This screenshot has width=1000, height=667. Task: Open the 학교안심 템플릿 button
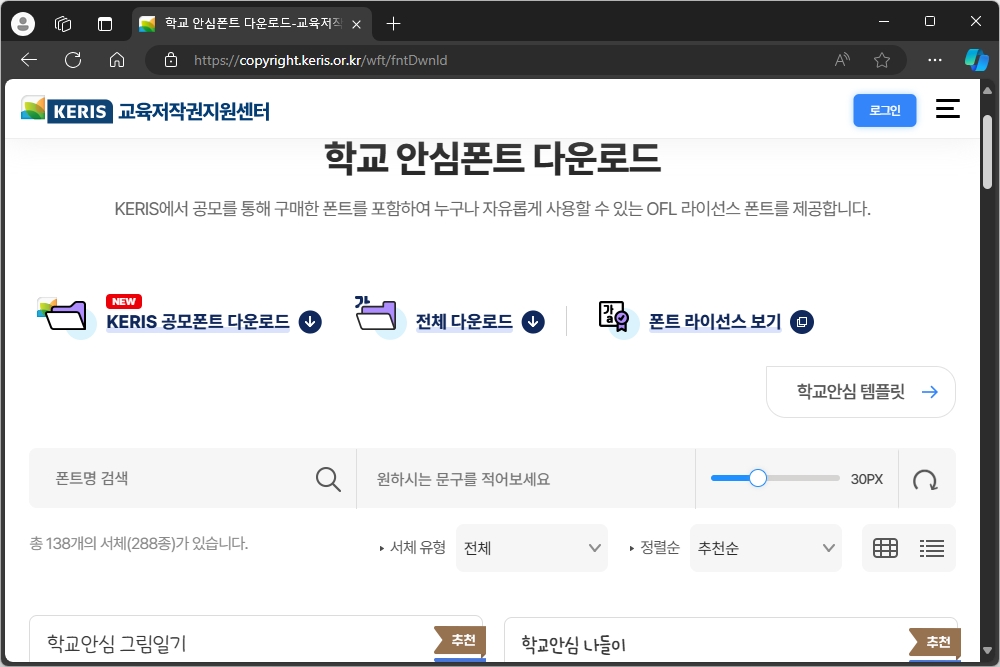[x=861, y=392]
